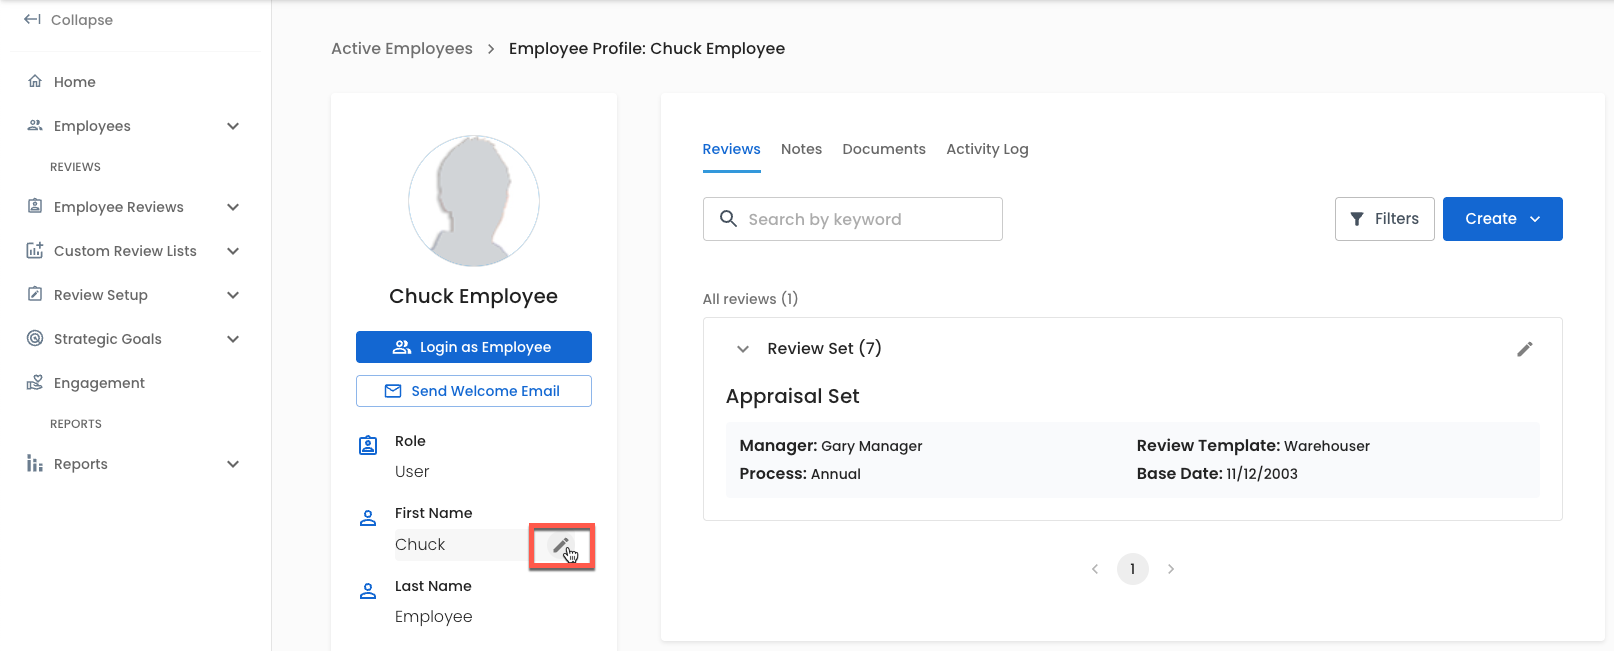
Task: Open the Create dropdown arrow
Action: 1535,219
